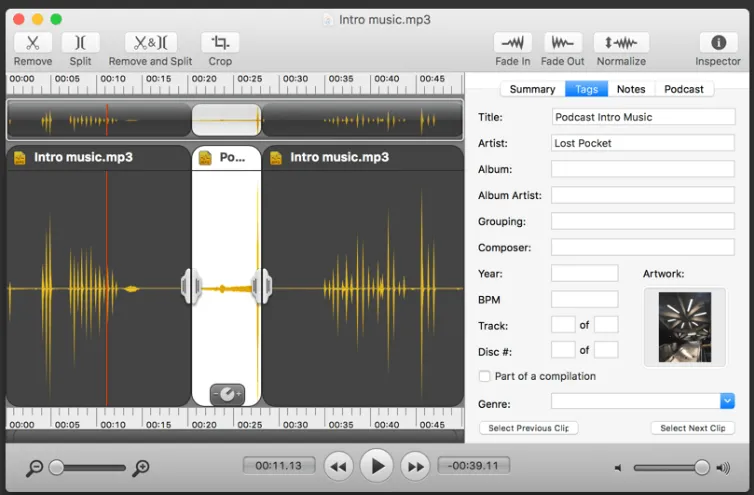Image resolution: width=754 pixels, height=495 pixels.
Task: Start playback with the Play button
Action: 377,466
